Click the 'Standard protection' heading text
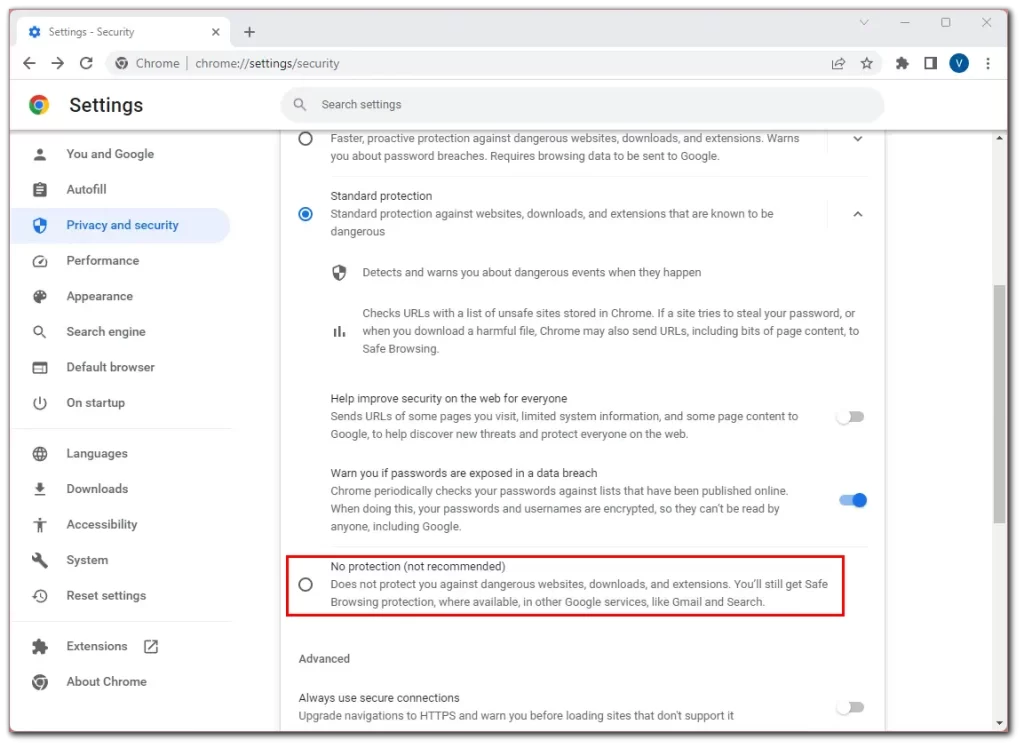 pyautogui.click(x=381, y=196)
